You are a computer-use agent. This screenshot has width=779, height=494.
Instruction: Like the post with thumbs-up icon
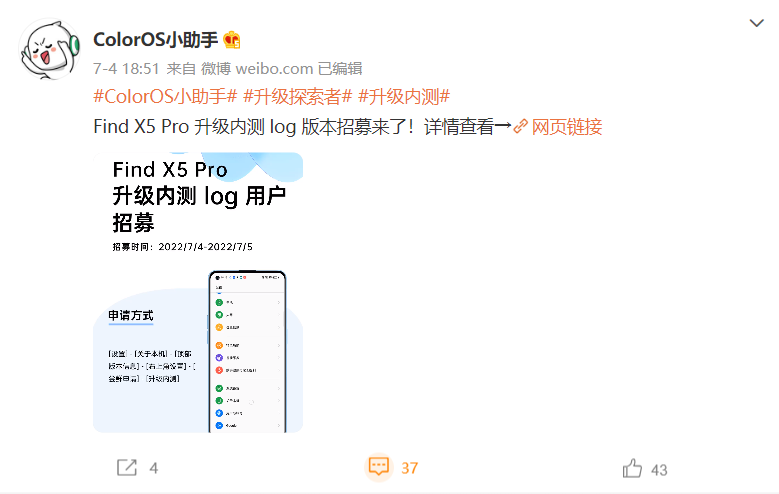(x=632, y=468)
